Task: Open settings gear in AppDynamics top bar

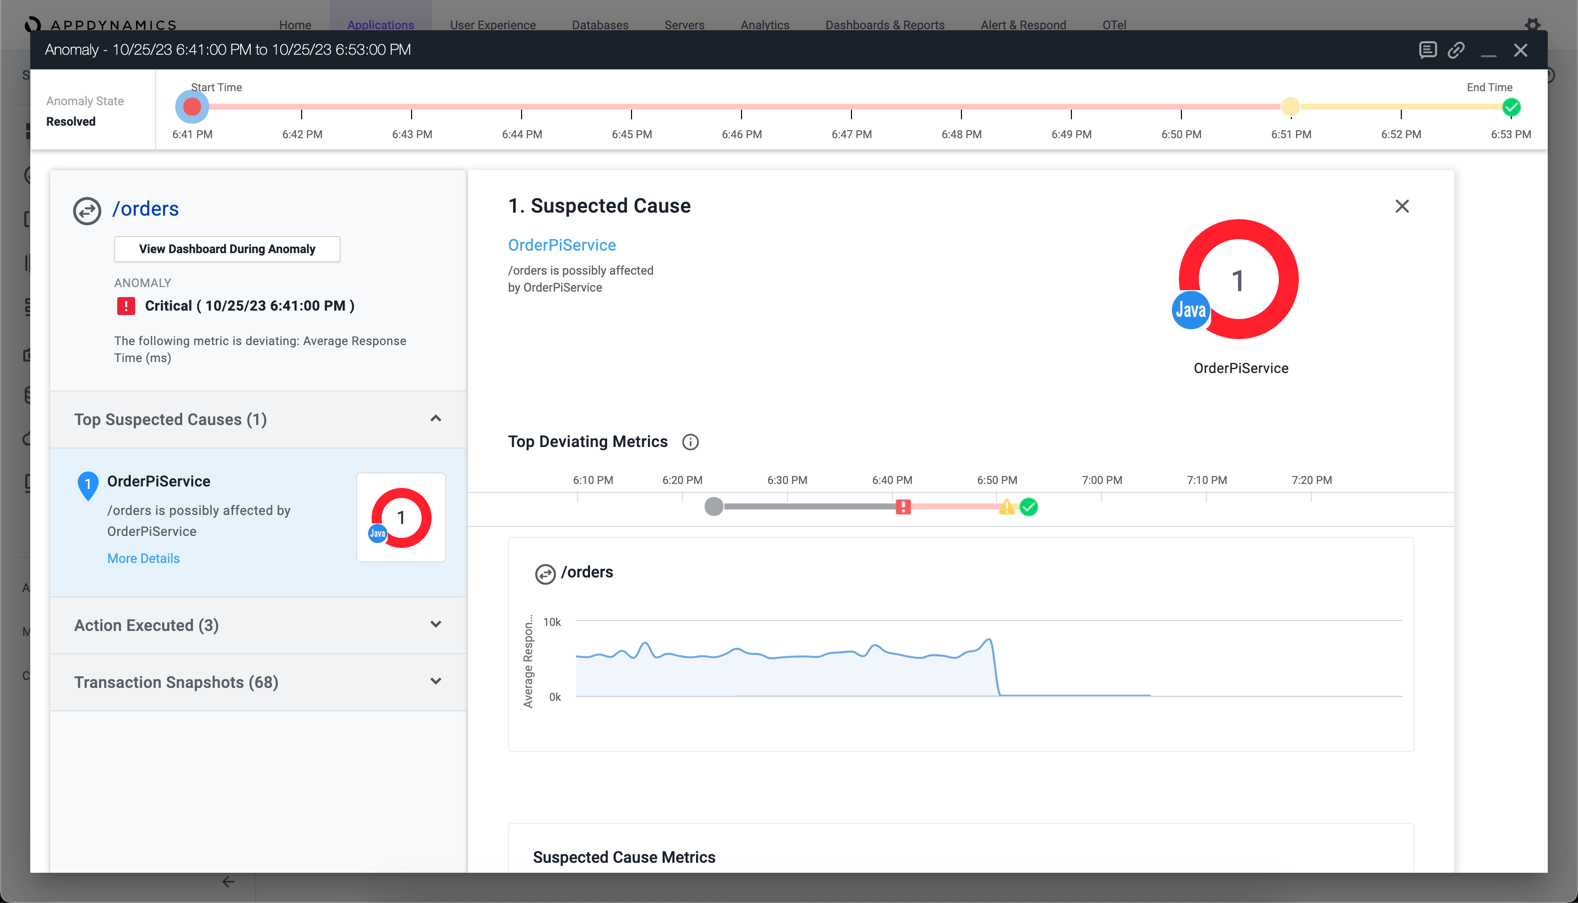Action: (x=1533, y=24)
